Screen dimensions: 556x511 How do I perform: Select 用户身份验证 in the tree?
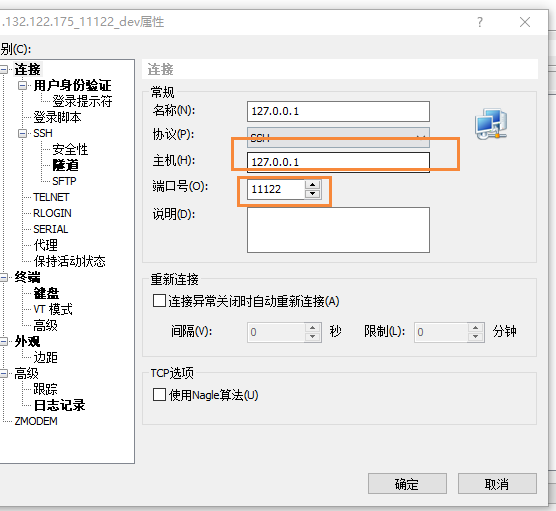pos(72,85)
